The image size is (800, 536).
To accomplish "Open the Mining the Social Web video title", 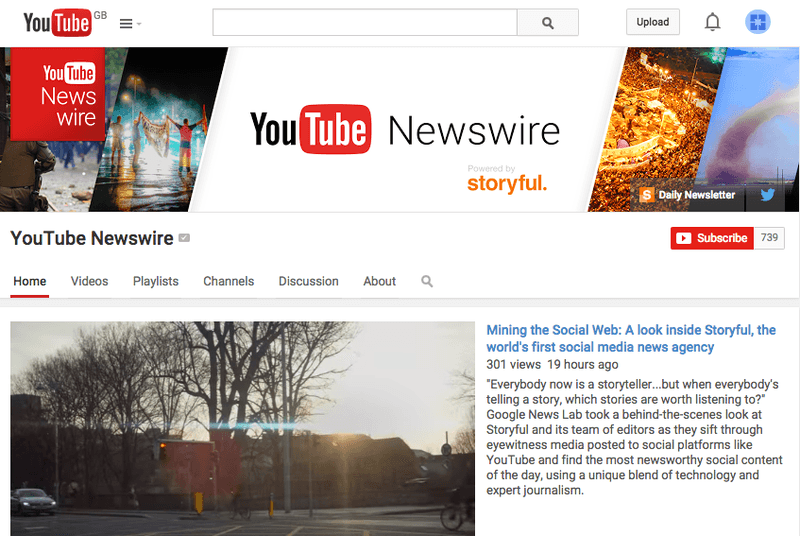I will pos(630,338).
